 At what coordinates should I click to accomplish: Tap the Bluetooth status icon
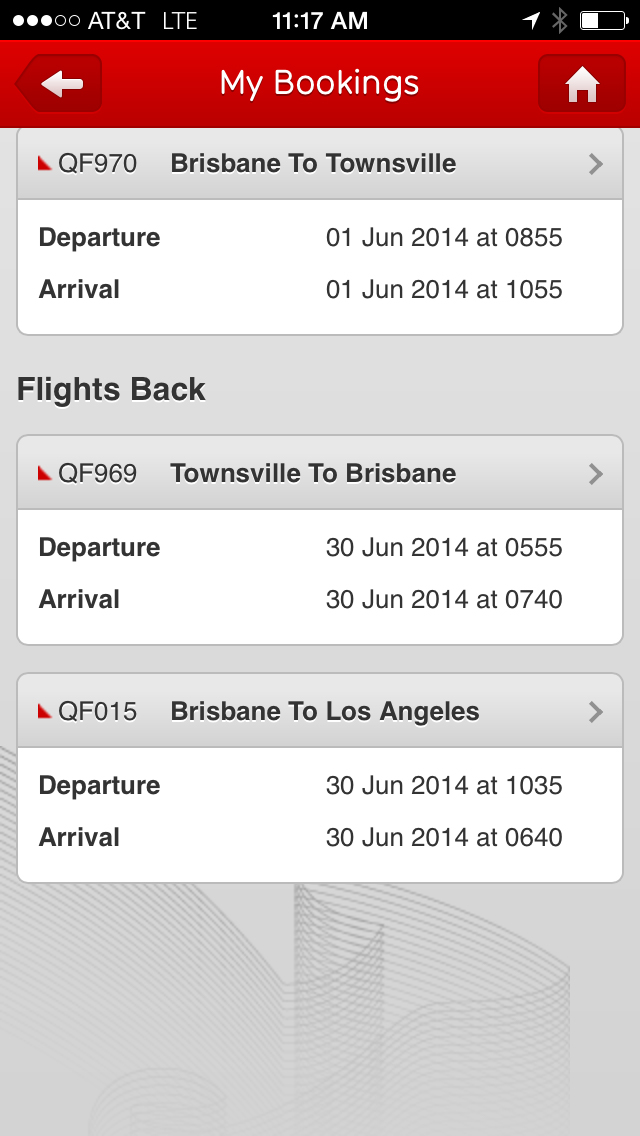pos(559,20)
